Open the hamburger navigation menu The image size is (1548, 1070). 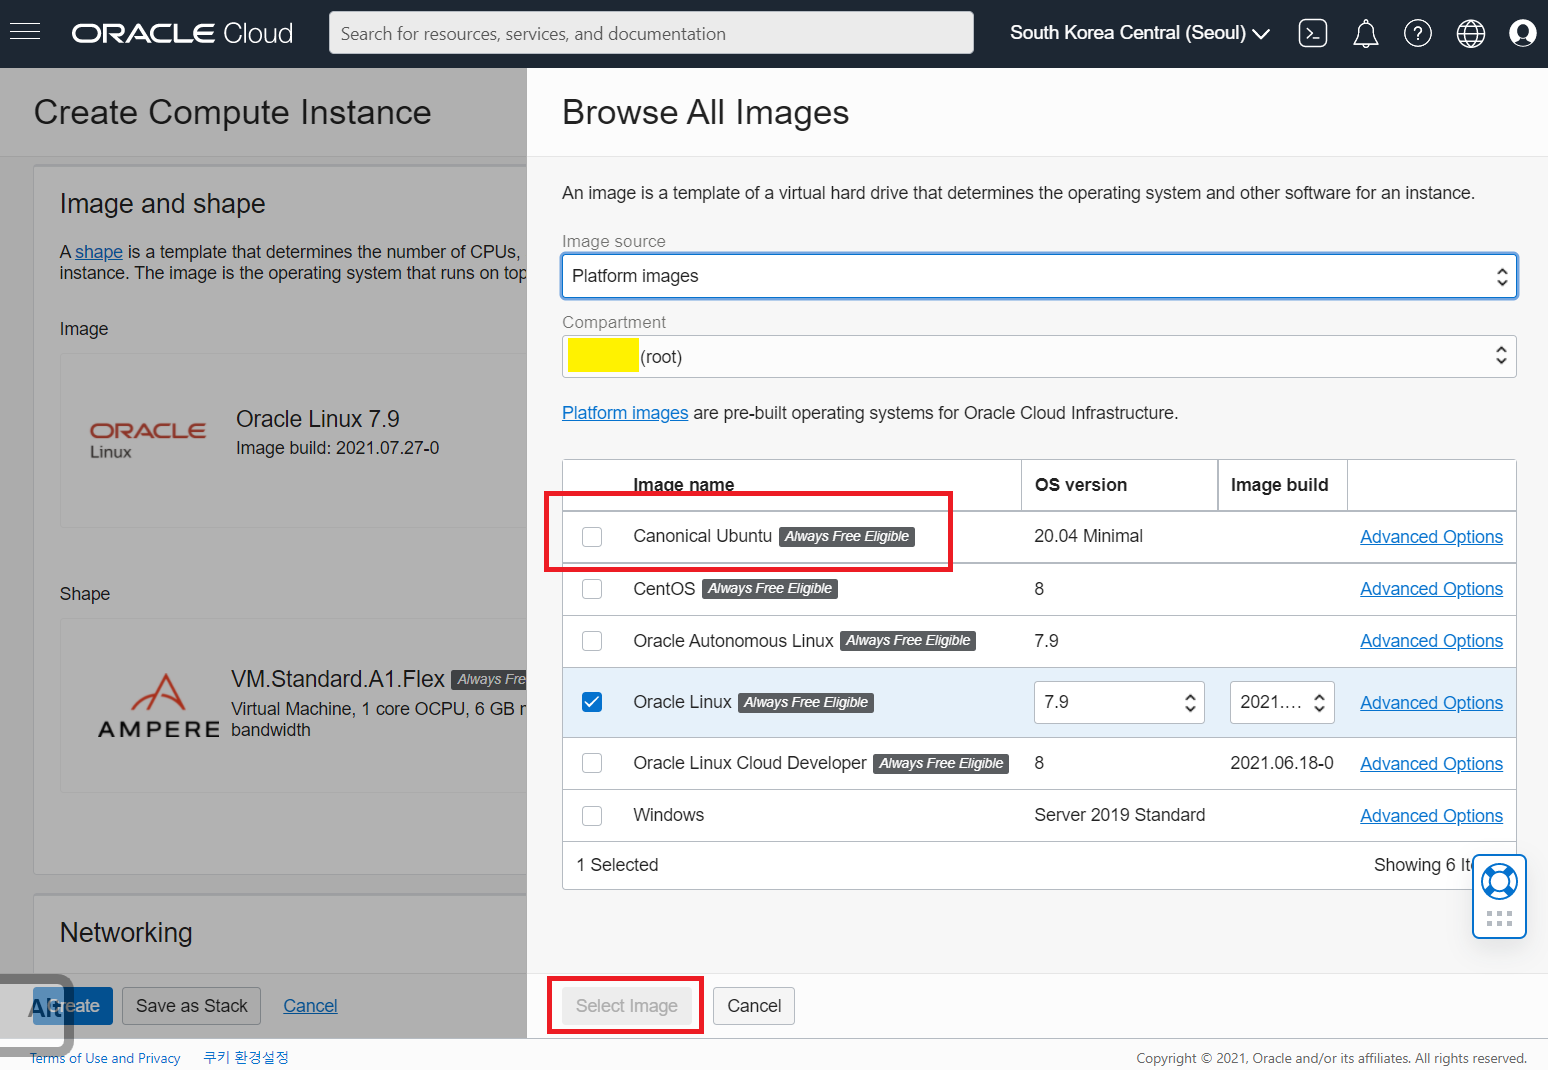(25, 33)
